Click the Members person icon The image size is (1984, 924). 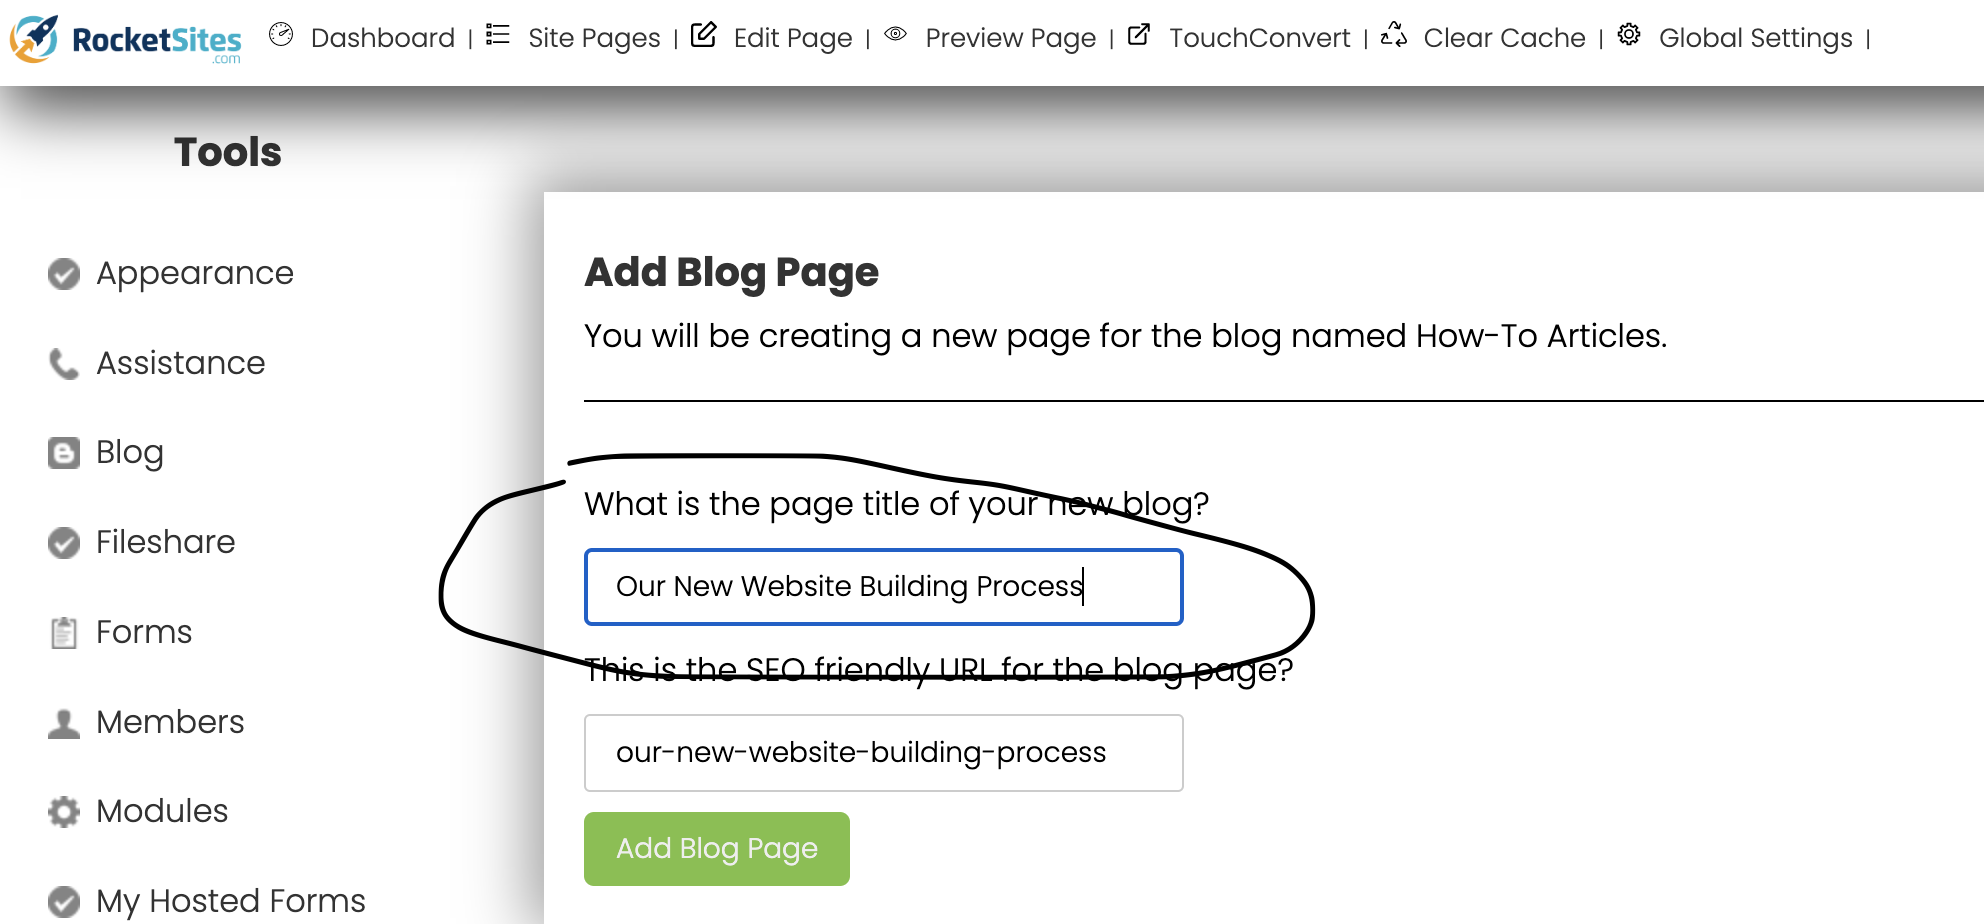(x=64, y=723)
